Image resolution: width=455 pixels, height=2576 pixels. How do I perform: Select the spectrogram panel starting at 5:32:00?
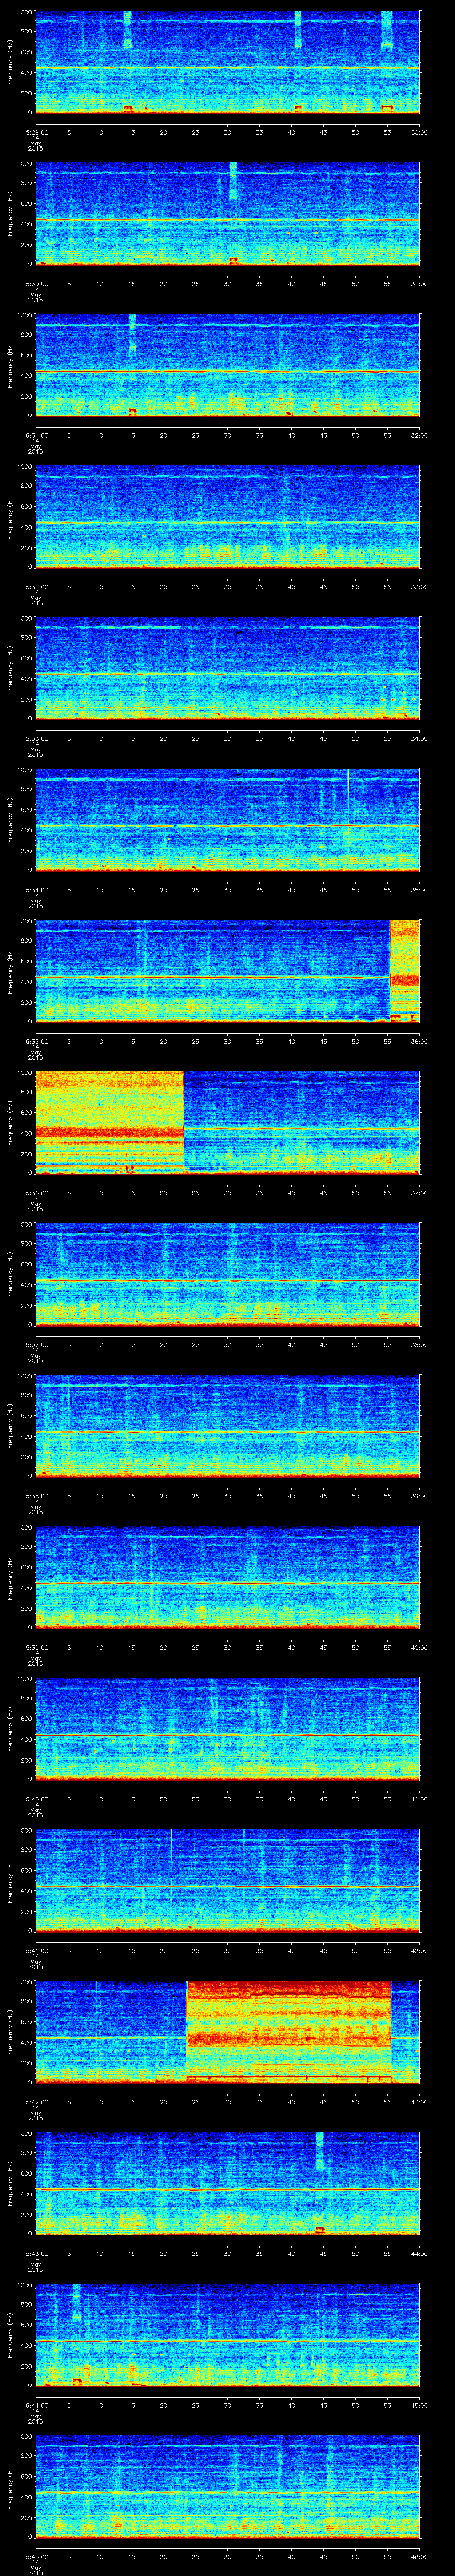(227, 516)
